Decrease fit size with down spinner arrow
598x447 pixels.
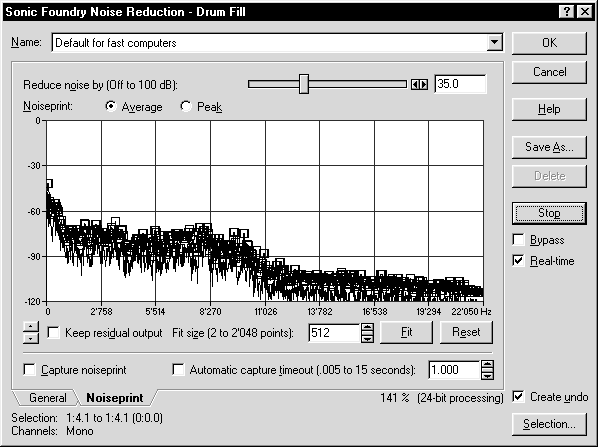tap(367, 338)
